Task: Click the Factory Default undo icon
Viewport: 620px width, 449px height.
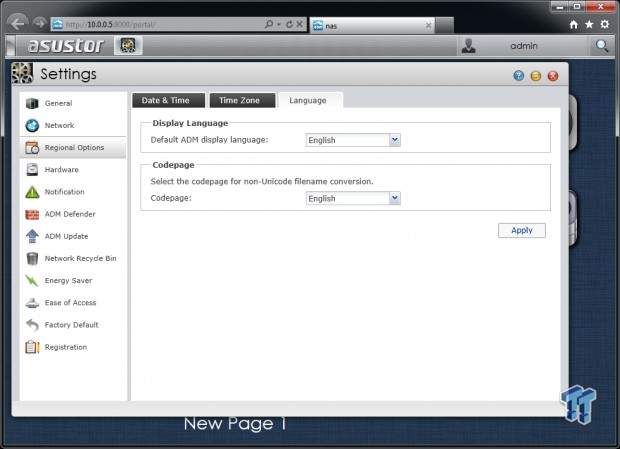Action: click(x=32, y=325)
